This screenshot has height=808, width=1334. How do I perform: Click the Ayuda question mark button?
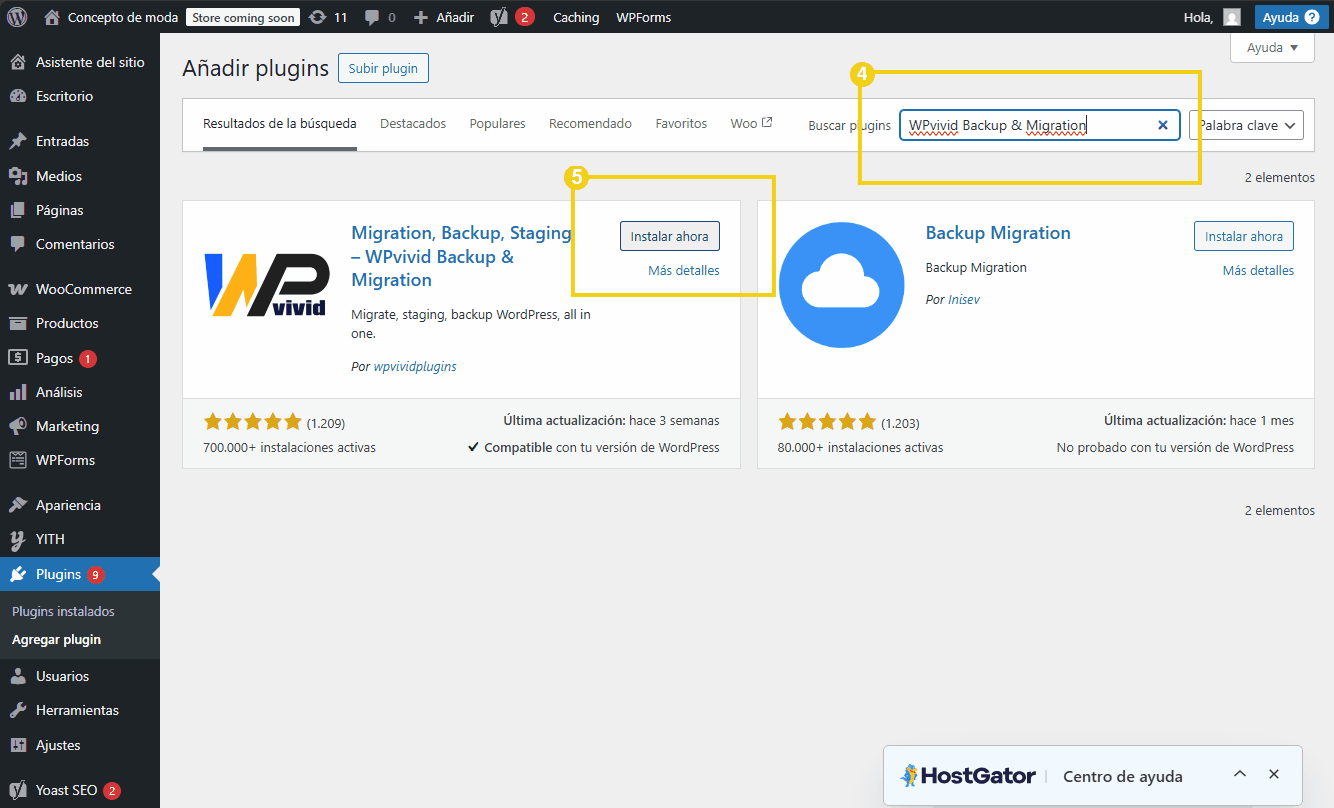[1291, 17]
